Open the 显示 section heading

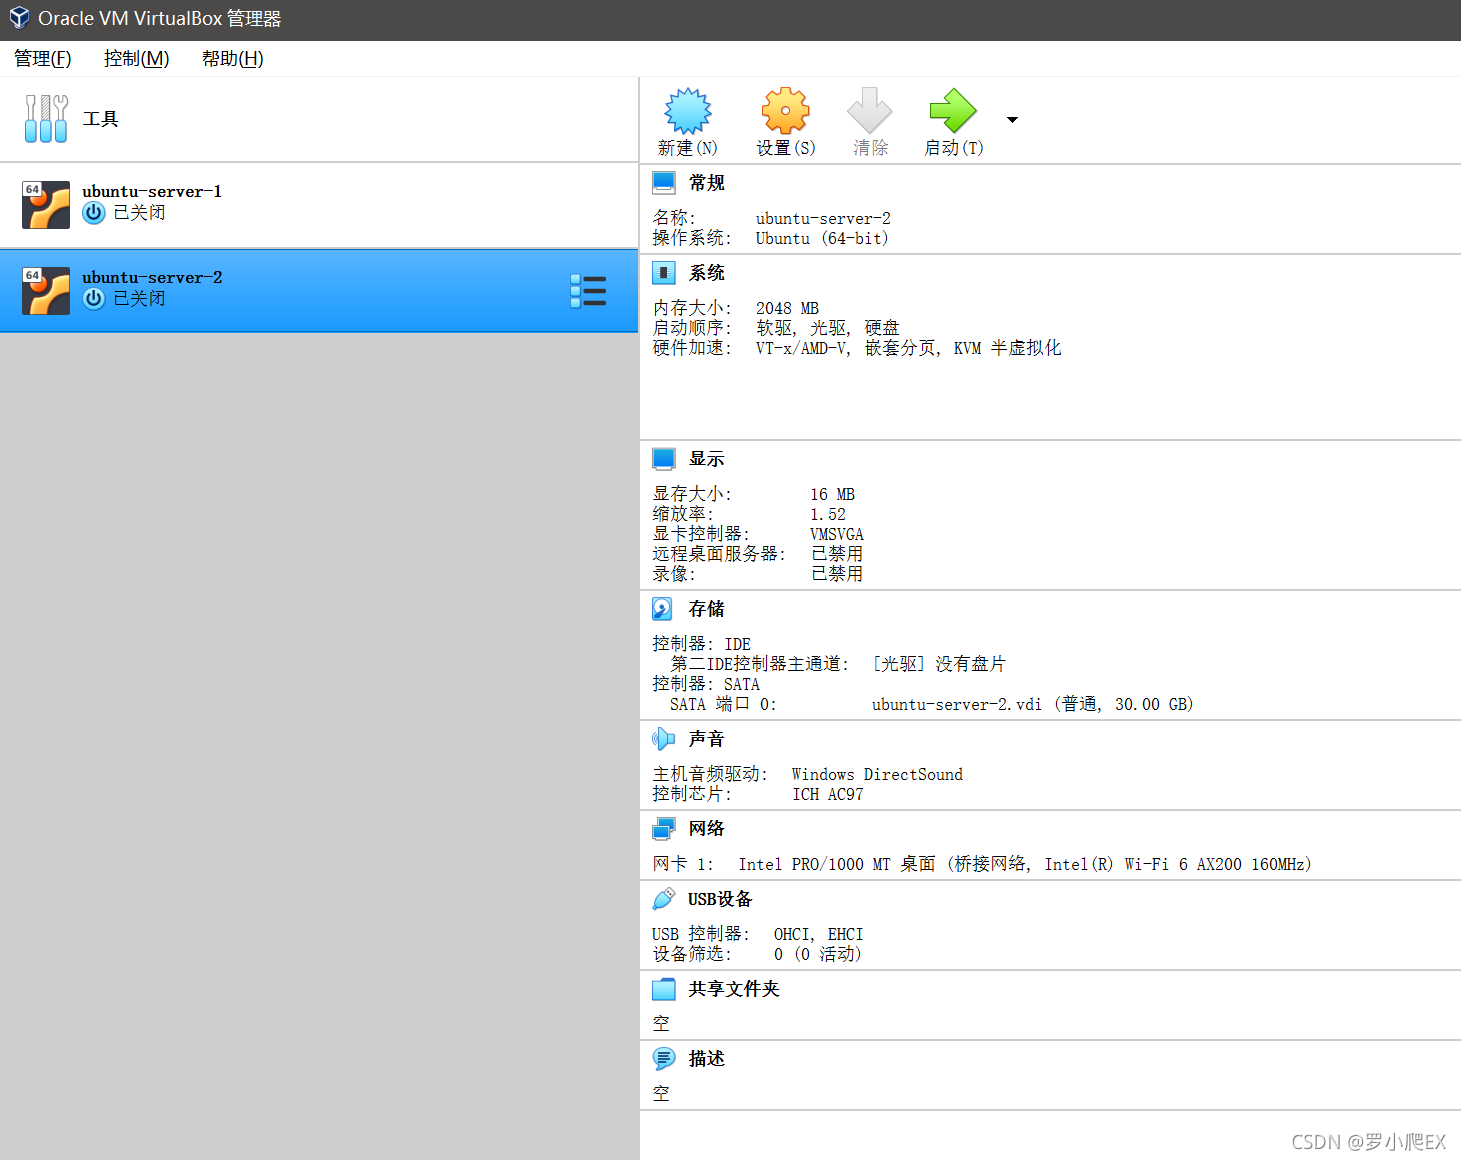[x=707, y=459]
